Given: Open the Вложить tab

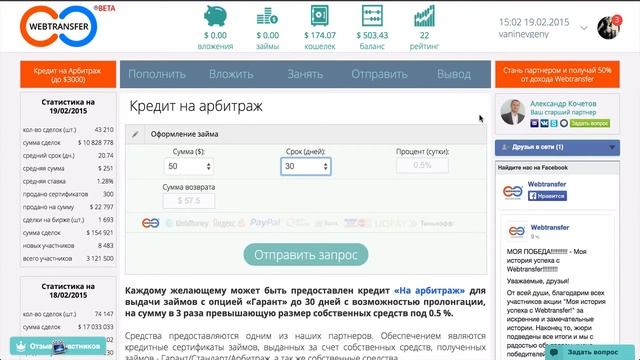Looking at the screenshot, I should [x=231, y=74].
